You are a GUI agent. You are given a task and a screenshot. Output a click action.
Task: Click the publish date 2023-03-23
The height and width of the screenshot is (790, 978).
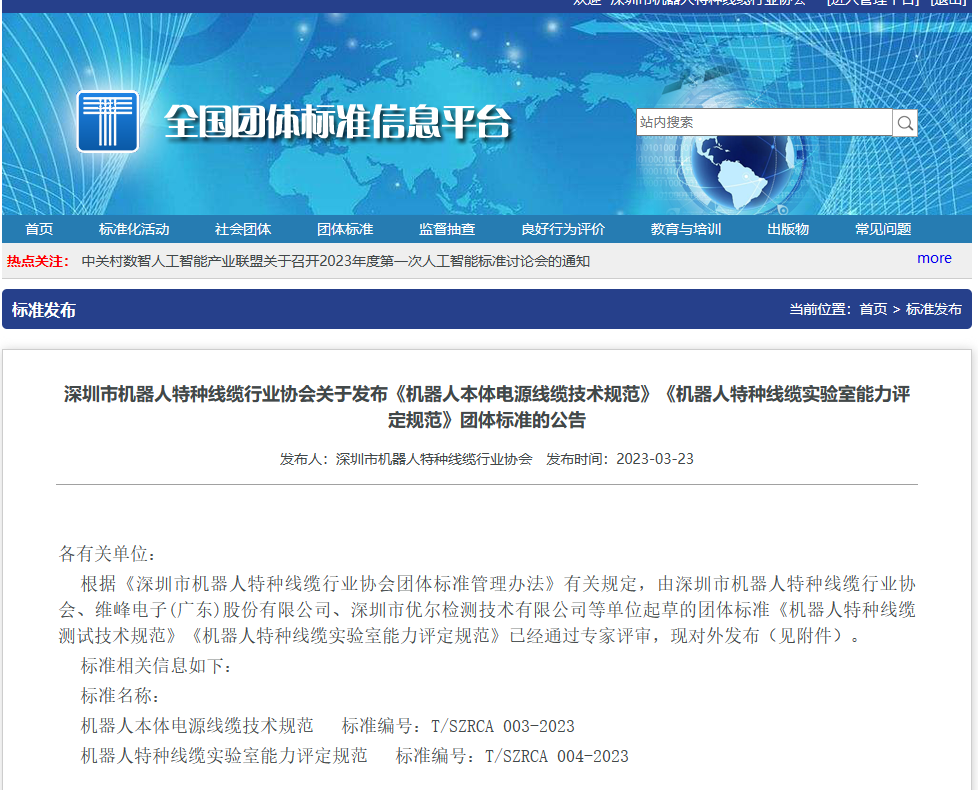pyautogui.click(x=655, y=460)
